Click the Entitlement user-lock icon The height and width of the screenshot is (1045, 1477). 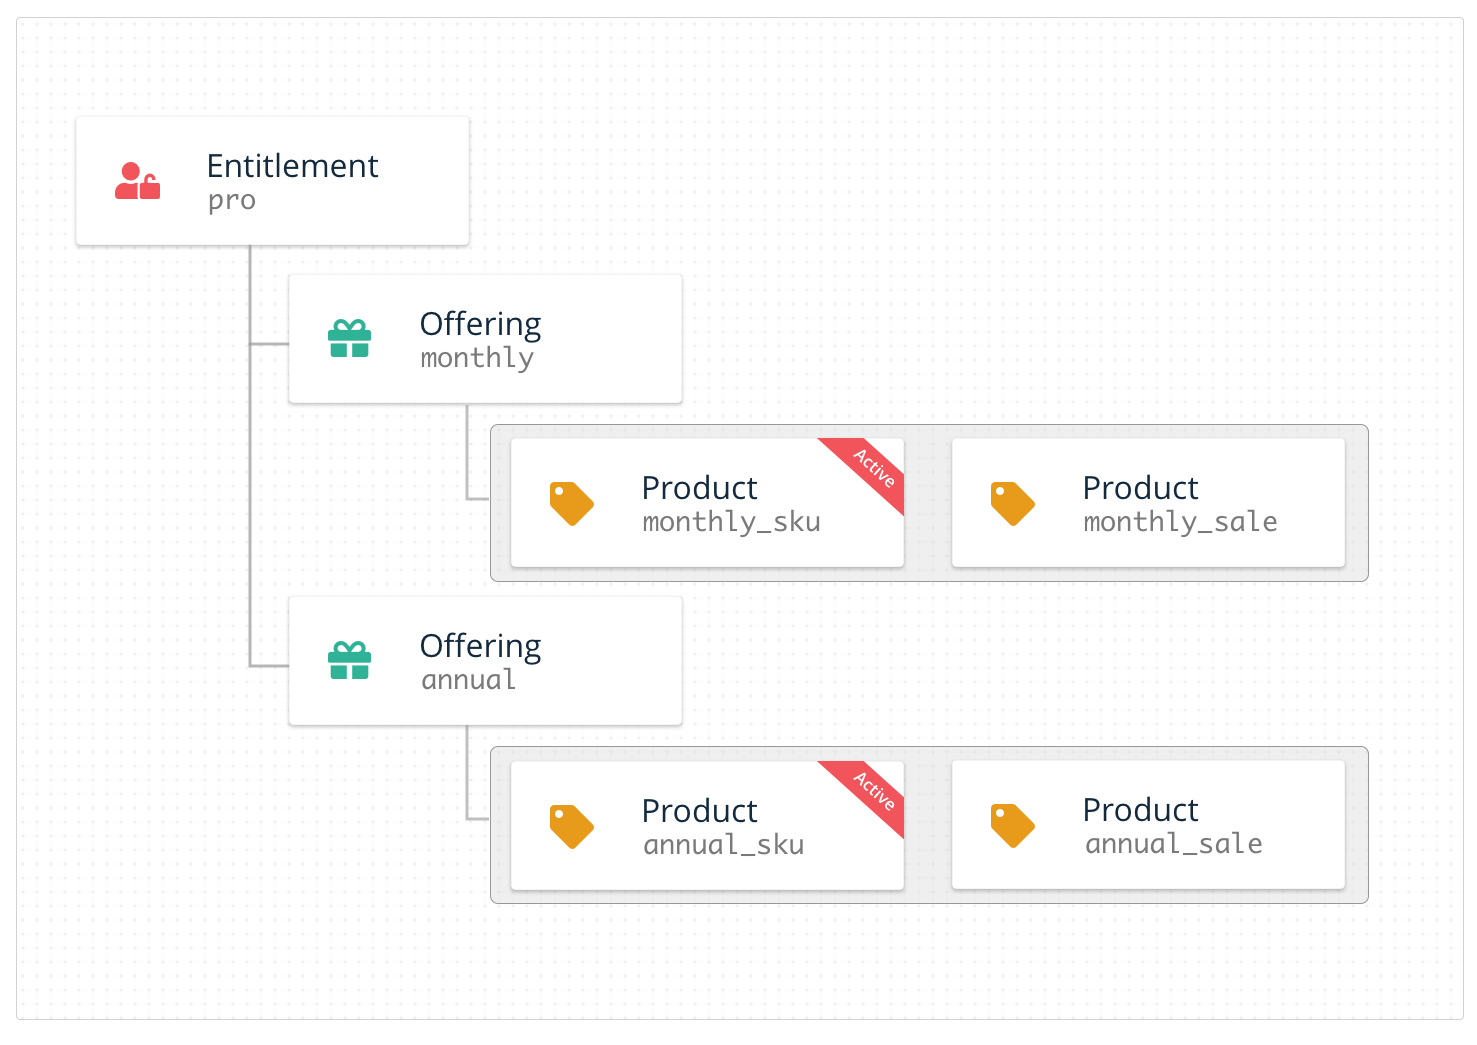[x=137, y=181]
